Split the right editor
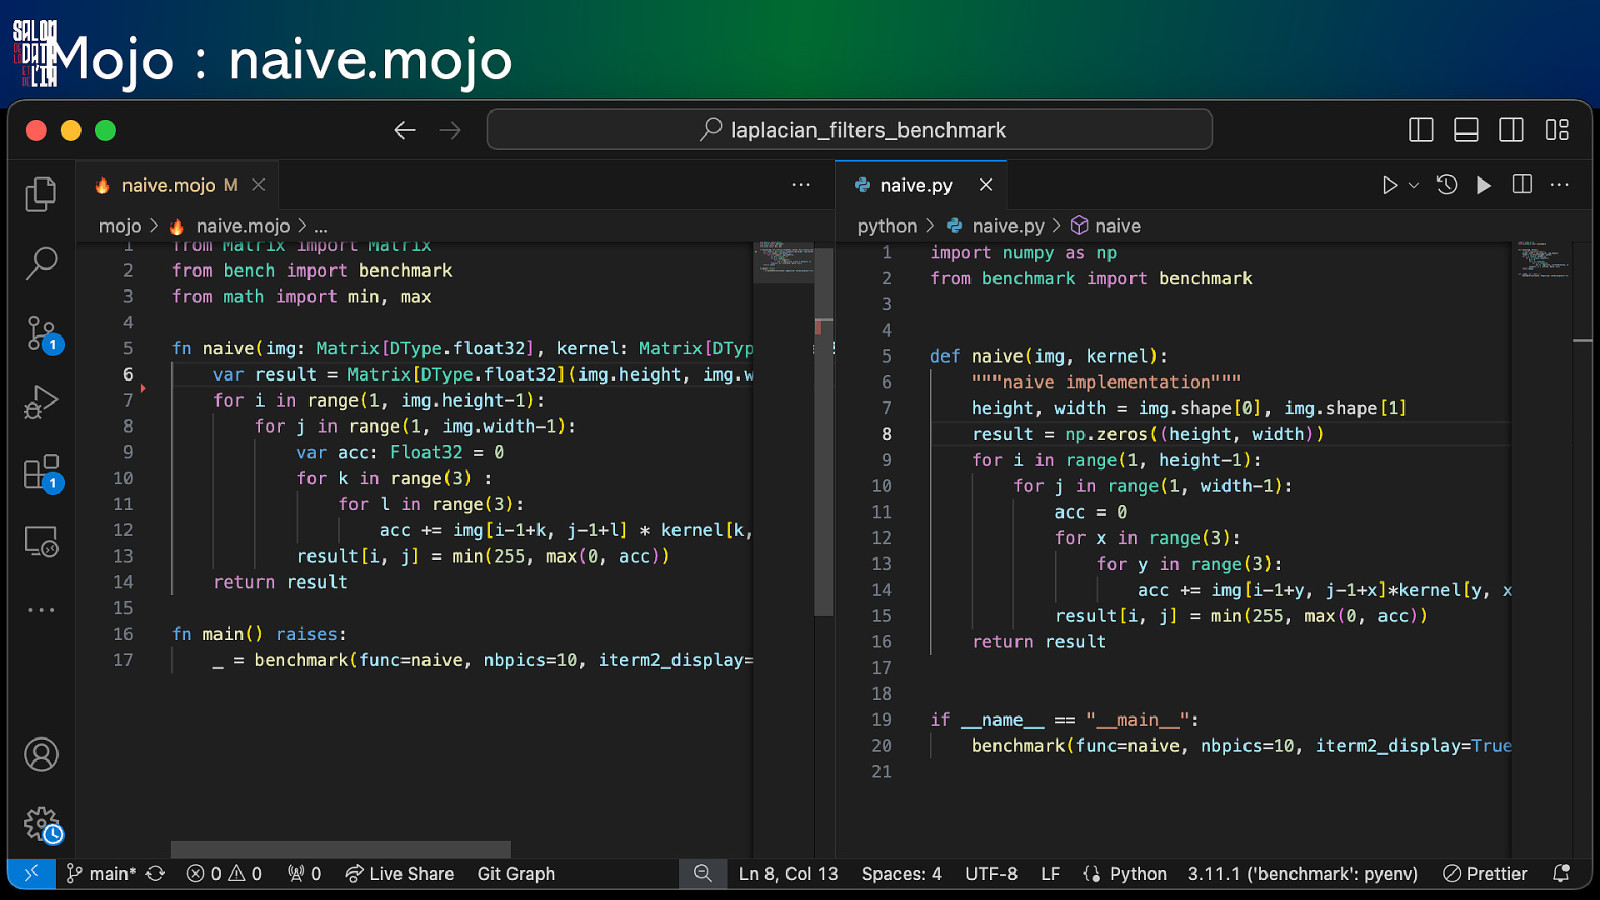The image size is (1600, 900). (1522, 185)
